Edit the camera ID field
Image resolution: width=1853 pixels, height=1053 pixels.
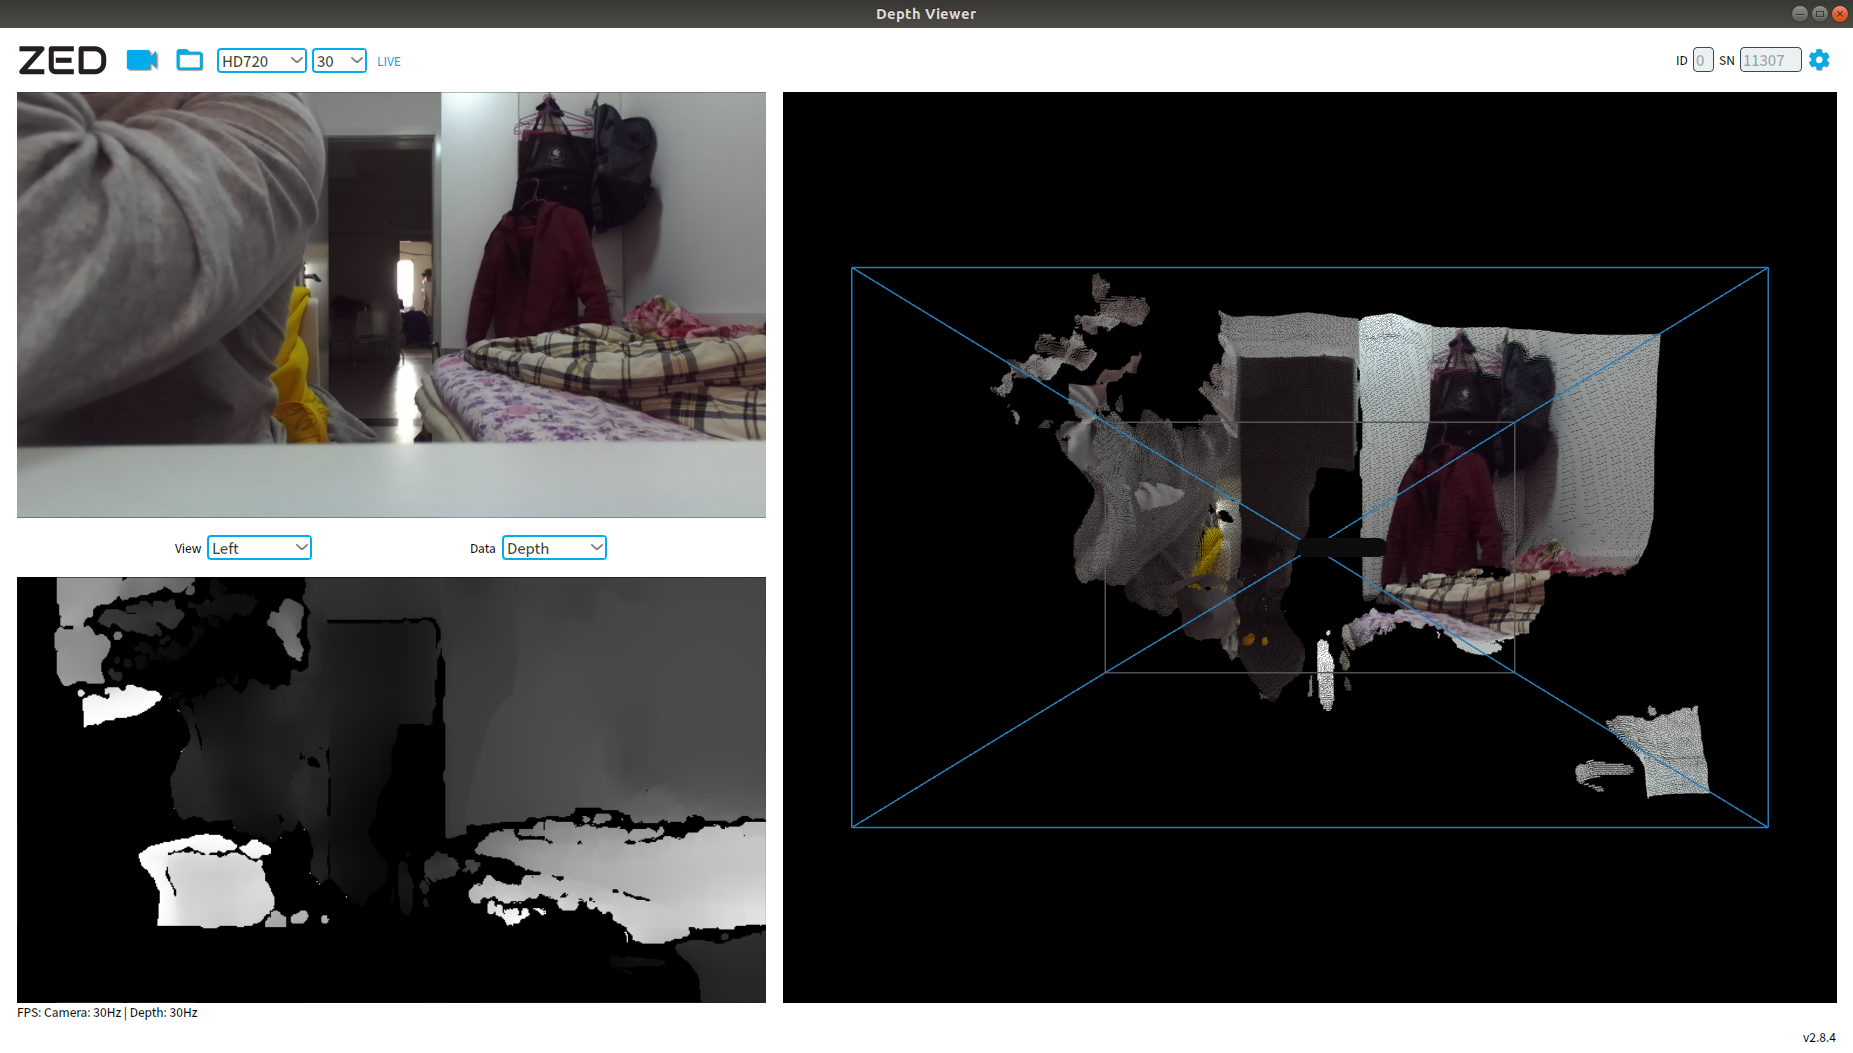pos(1701,60)
